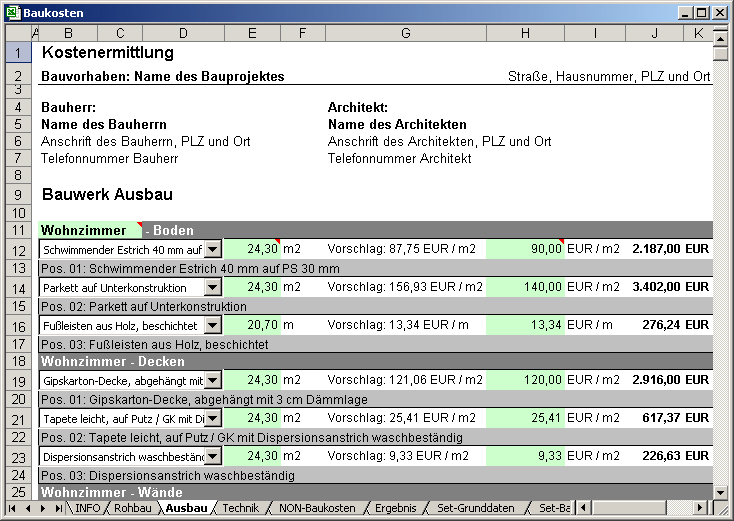Click 'Name des Bauherrn' cell
Screen dimensions: 734x521
(104, 125)
